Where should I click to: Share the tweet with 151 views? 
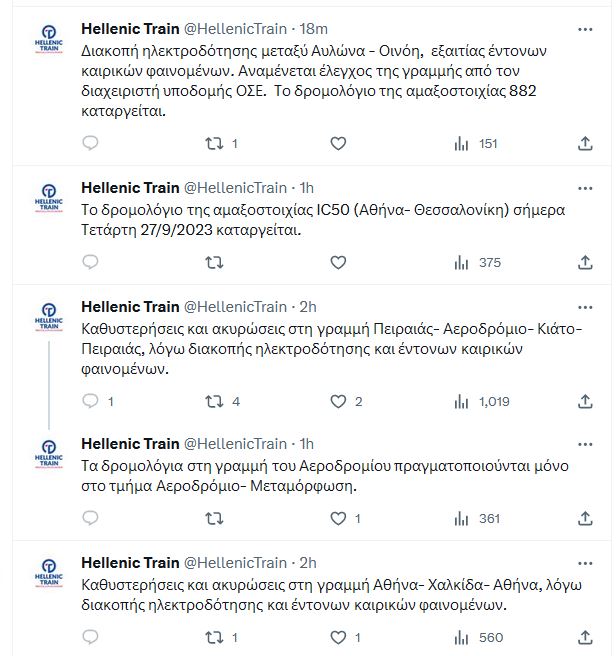coord(586,144)
